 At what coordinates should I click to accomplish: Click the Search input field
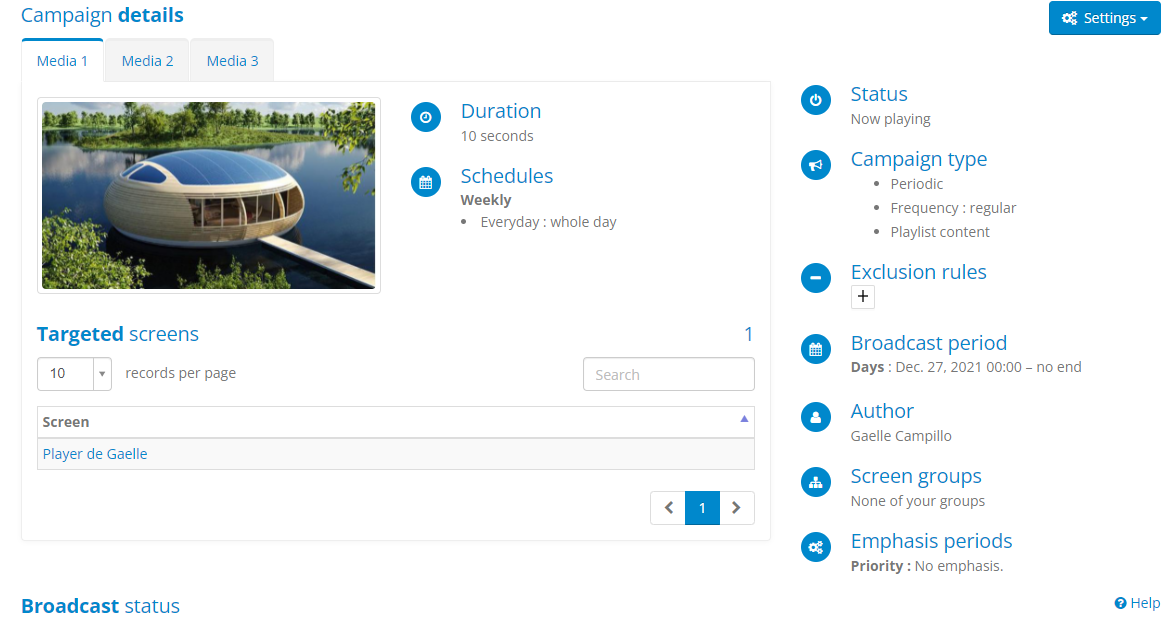pyautogui.click(x=668, y=375)
